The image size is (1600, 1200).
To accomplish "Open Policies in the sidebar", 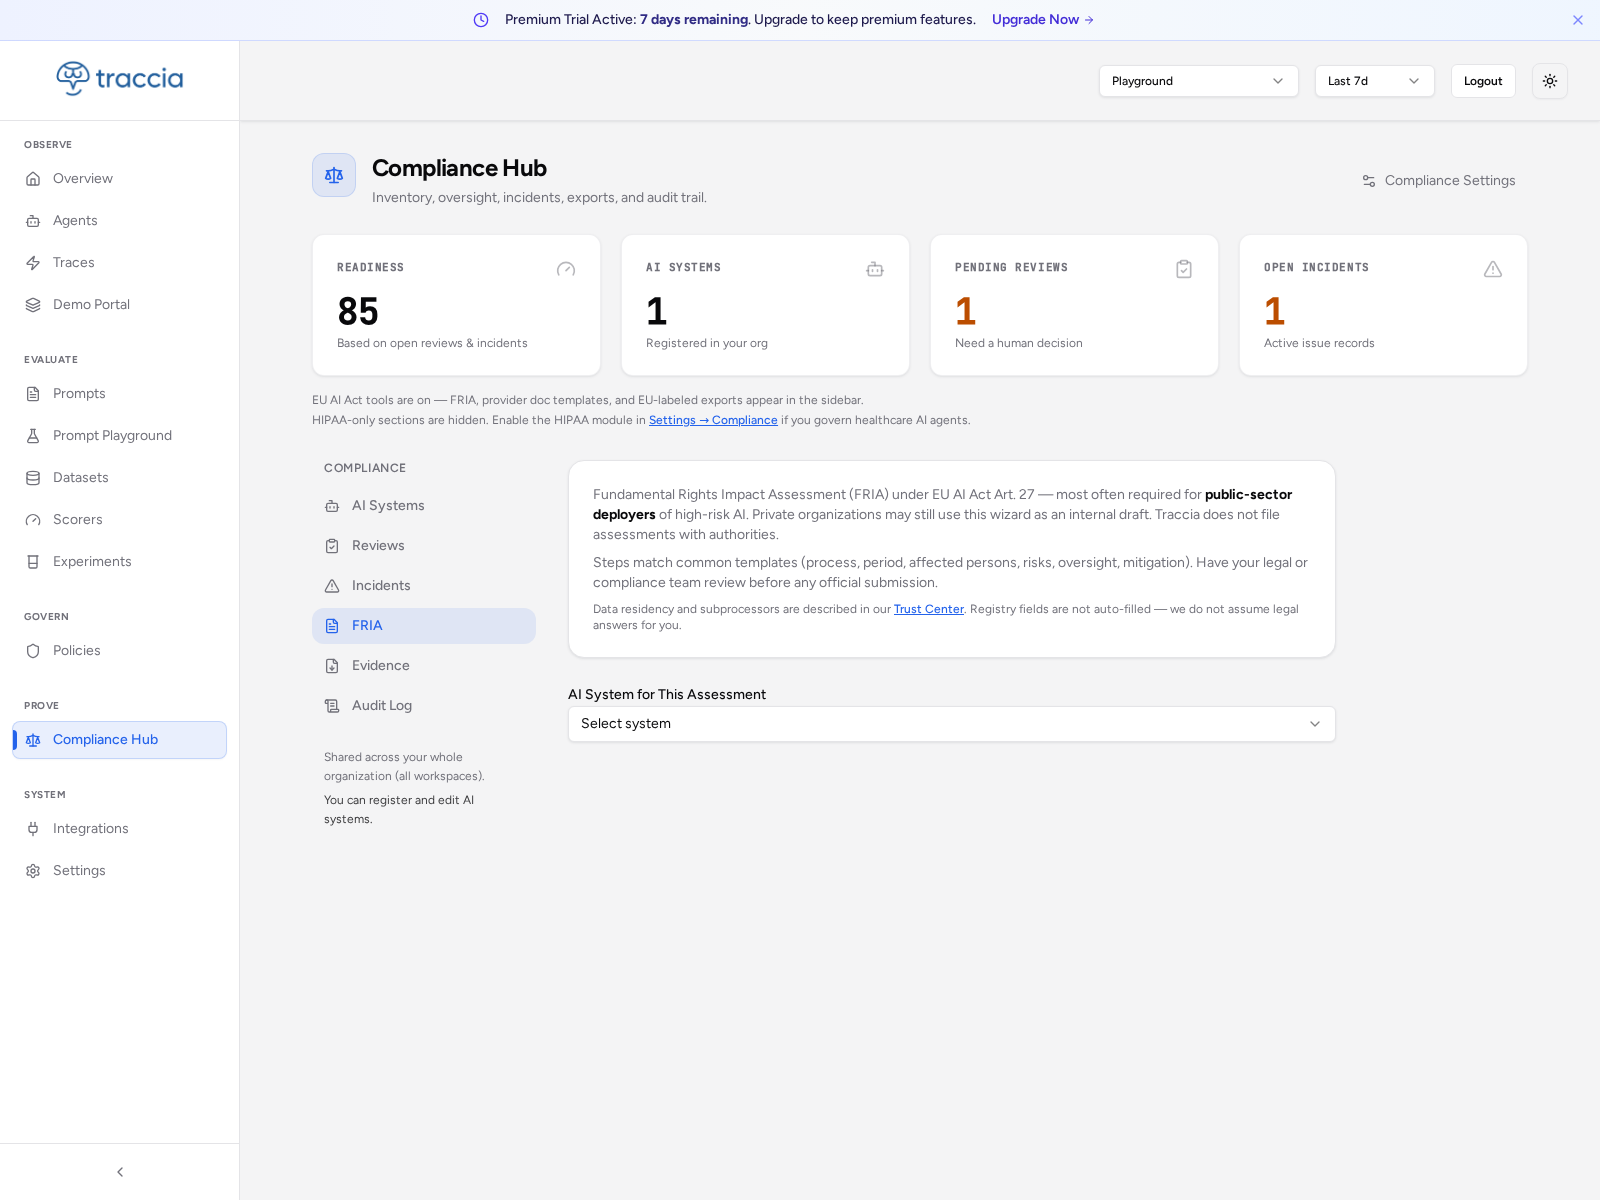I will coord(120,651).
